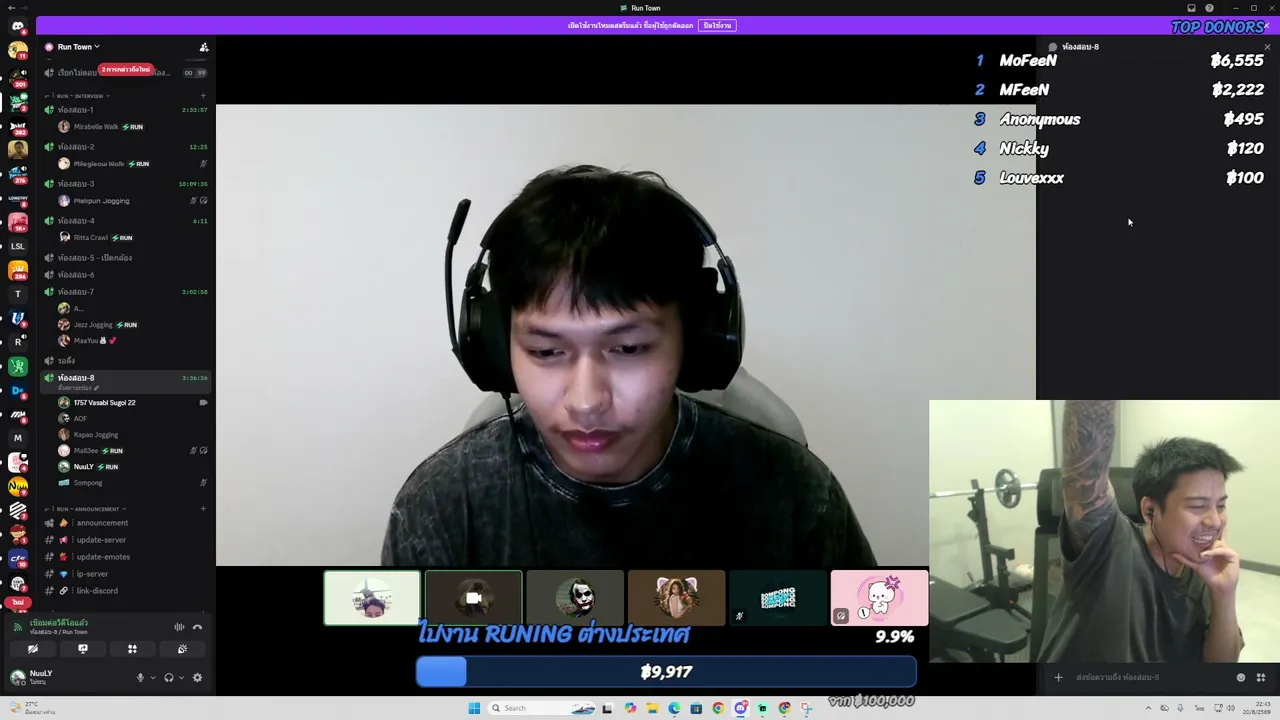Open the server with the 382 badge

18,125
